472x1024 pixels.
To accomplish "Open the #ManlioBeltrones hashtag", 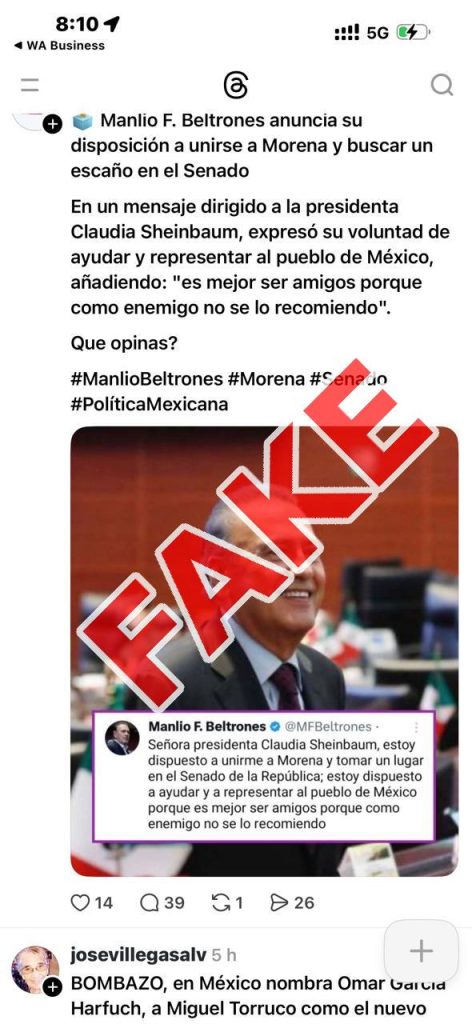I will [x=146, y=379].
